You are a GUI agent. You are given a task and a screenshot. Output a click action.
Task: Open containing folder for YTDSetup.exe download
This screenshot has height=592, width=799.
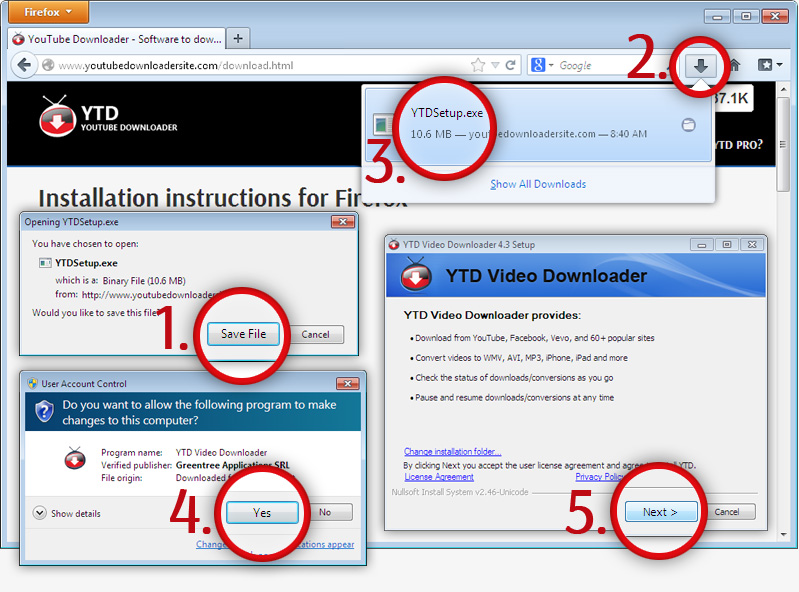pyautogui.click(x=688, y=125)
